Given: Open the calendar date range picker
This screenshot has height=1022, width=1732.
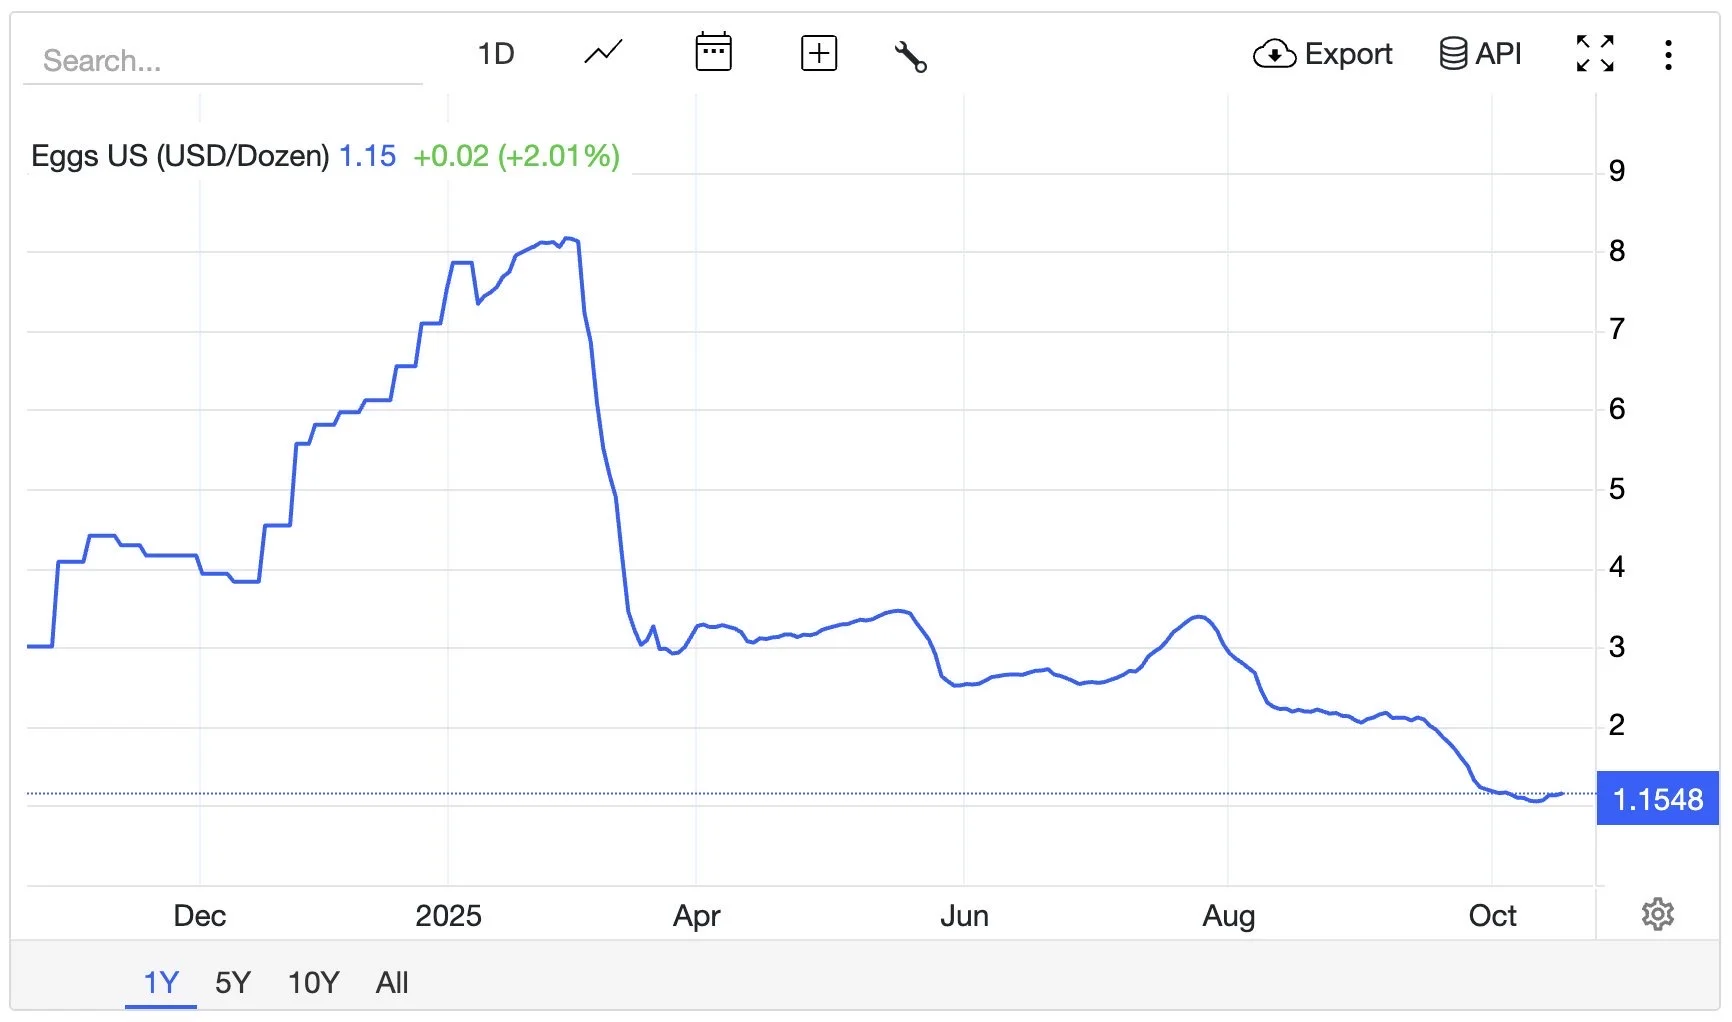Looking at the screenshot, I should point(713,52).
